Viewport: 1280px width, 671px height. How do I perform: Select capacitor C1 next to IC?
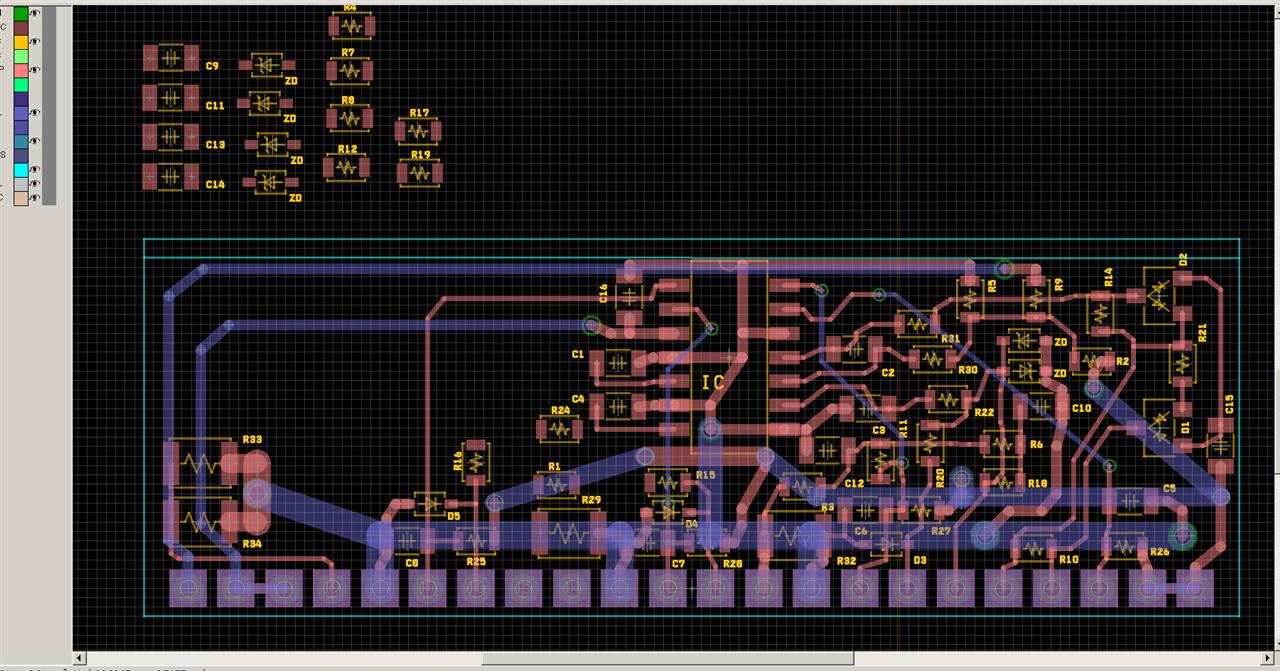[618, 365]
